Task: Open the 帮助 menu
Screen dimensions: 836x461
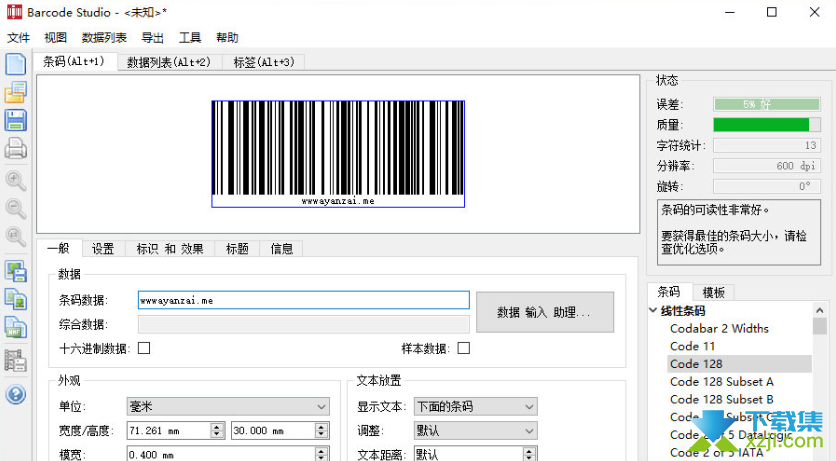Action: coord(227,38)
